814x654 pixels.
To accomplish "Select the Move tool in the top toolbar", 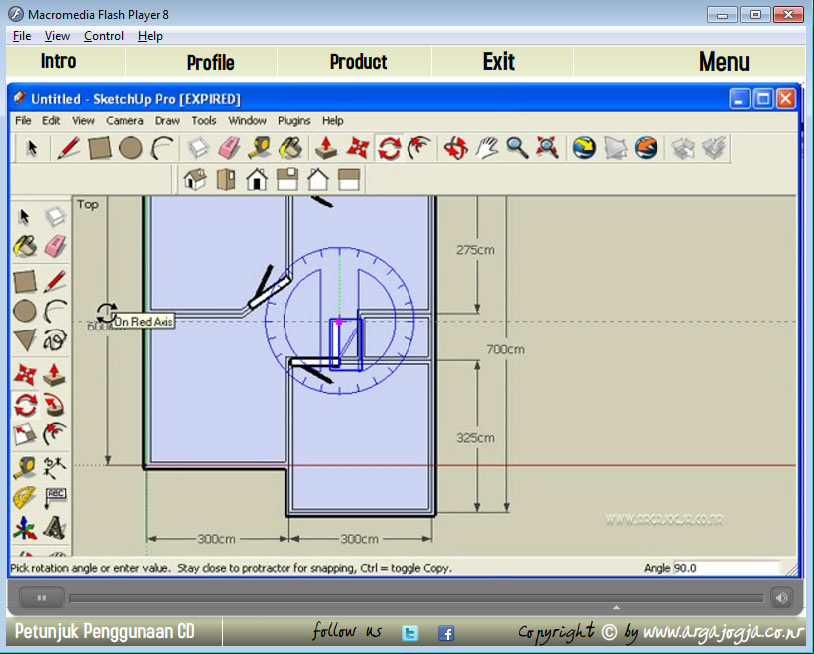I will (358, 148).
